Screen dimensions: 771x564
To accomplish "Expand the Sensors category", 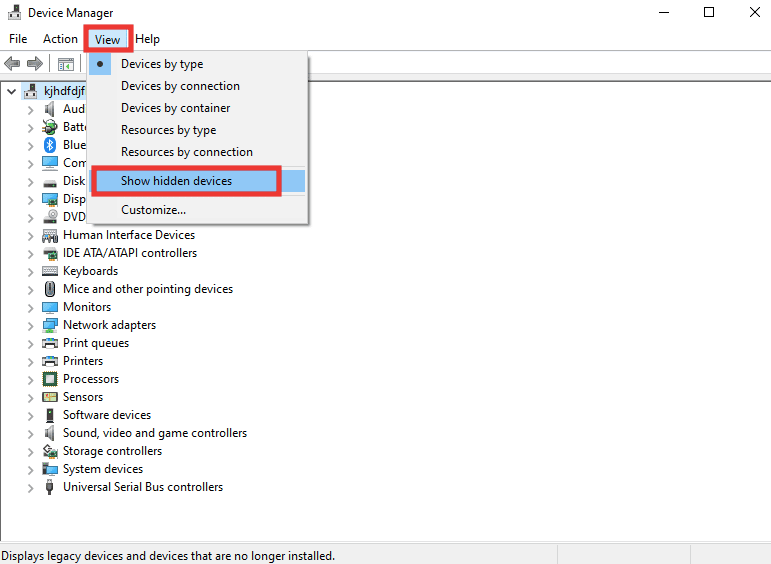I will point(30,398).
